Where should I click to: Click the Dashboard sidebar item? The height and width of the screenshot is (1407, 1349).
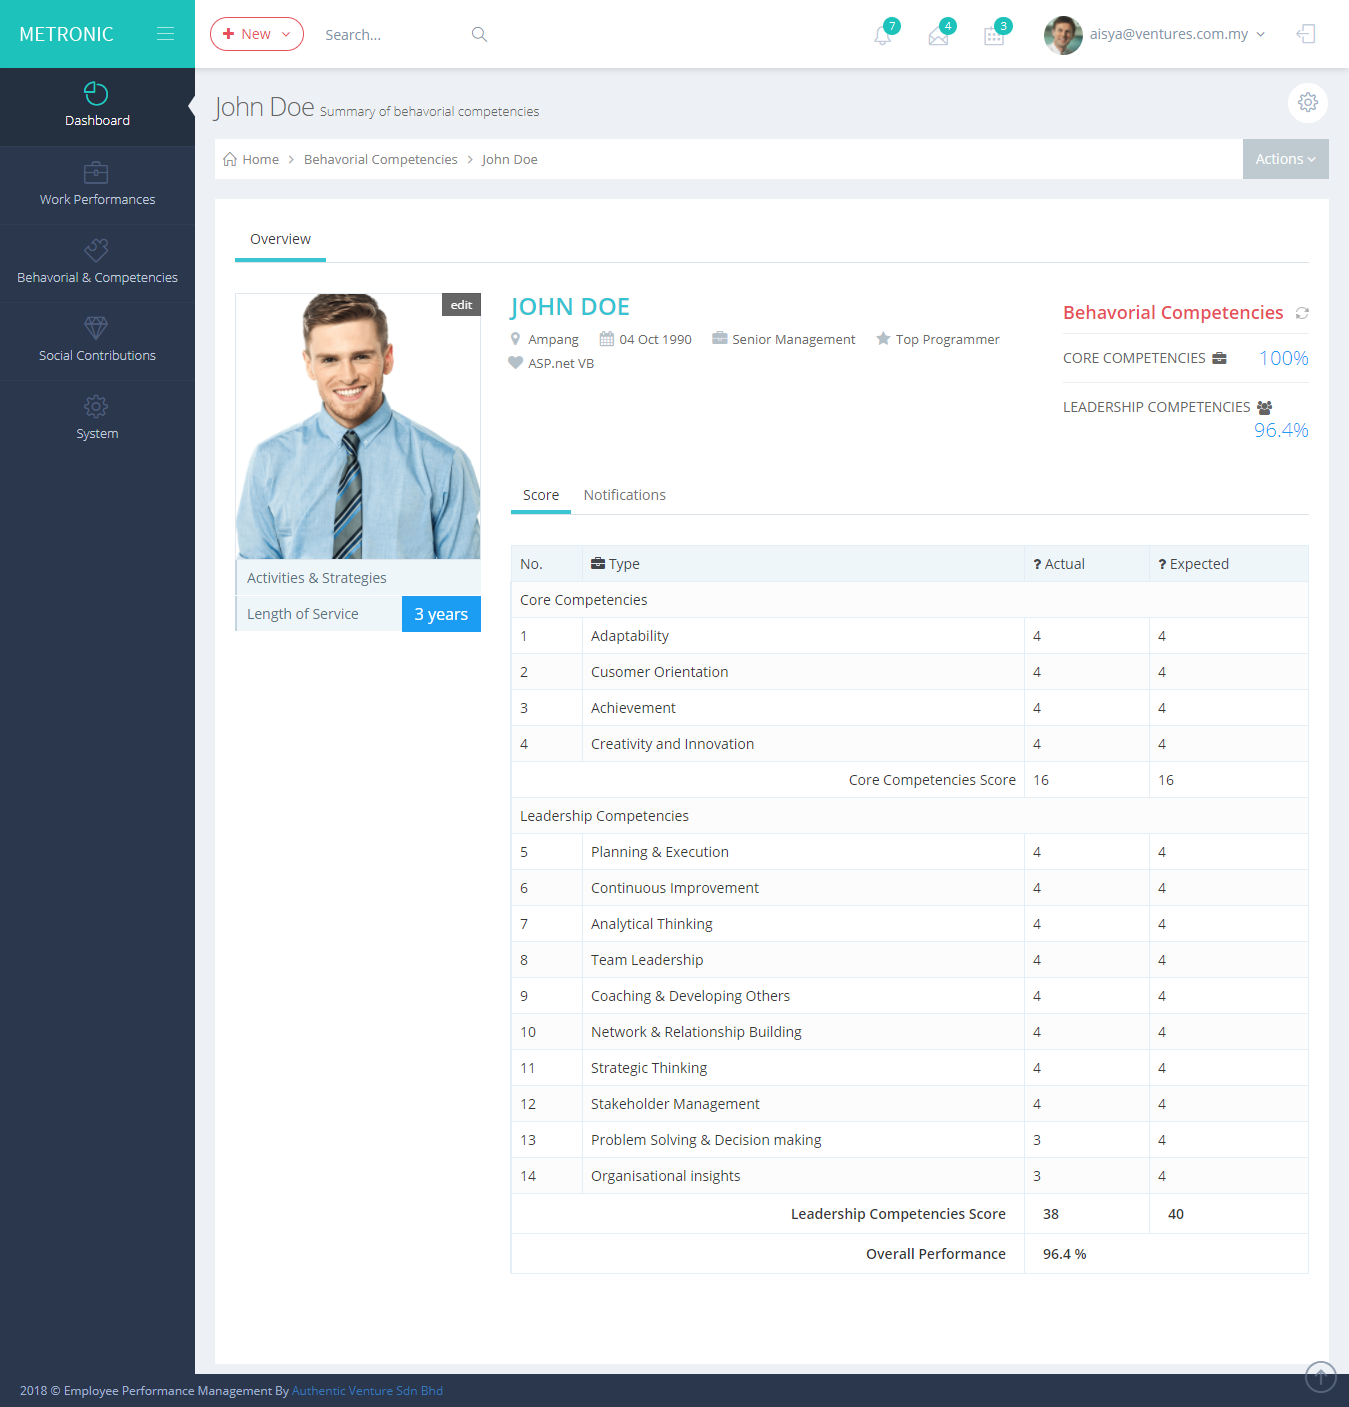point(97,107)
